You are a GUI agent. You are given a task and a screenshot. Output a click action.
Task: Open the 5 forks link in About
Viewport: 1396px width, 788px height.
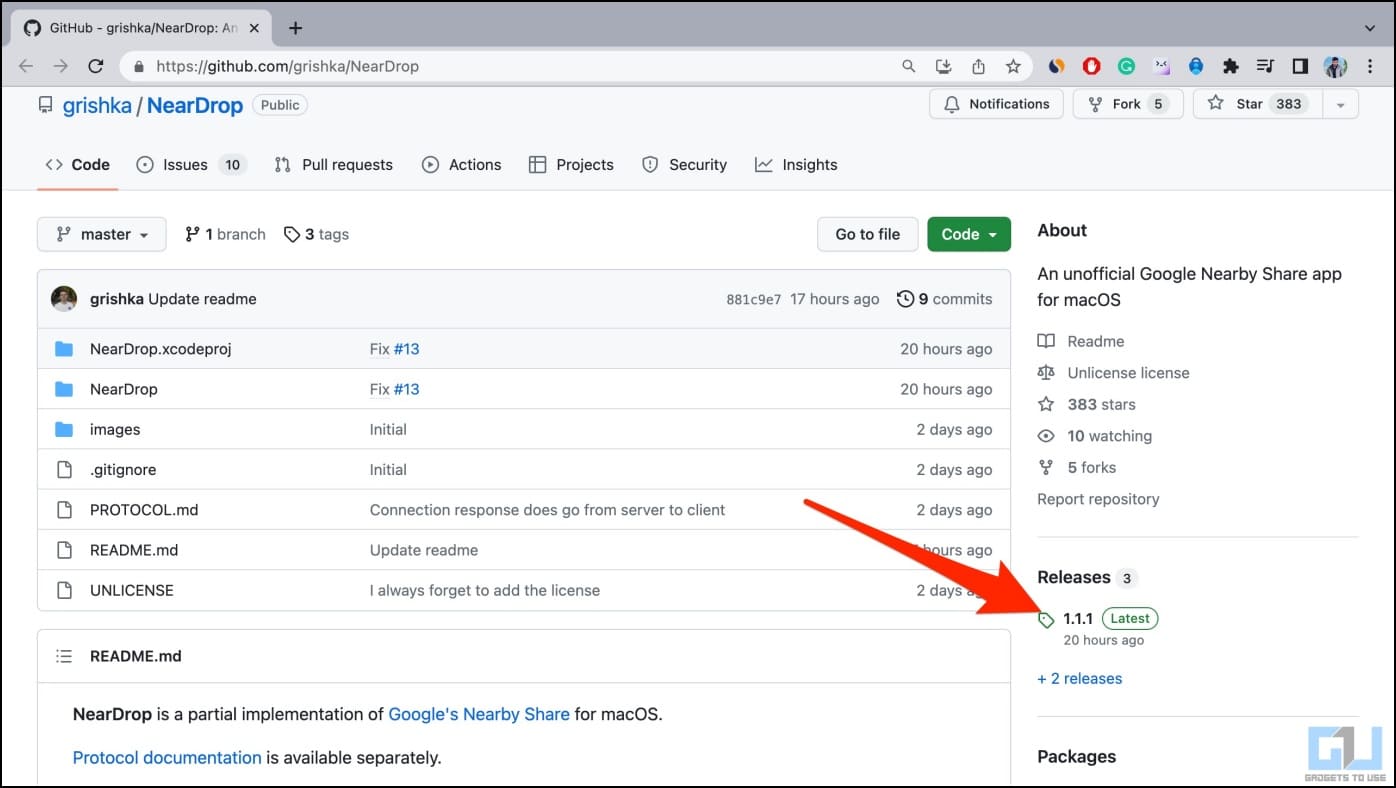1091,467
